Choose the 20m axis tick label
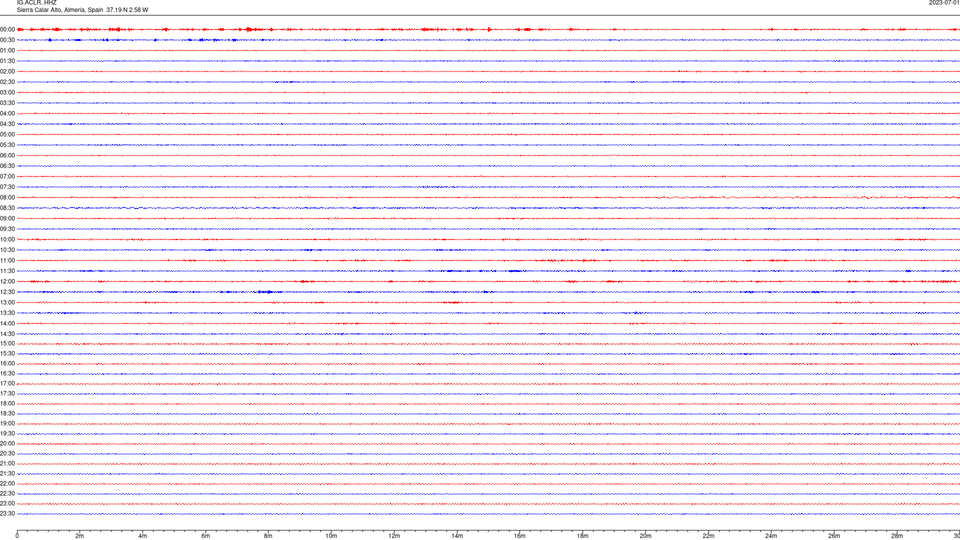960x540 pixels. pos(645,536)
